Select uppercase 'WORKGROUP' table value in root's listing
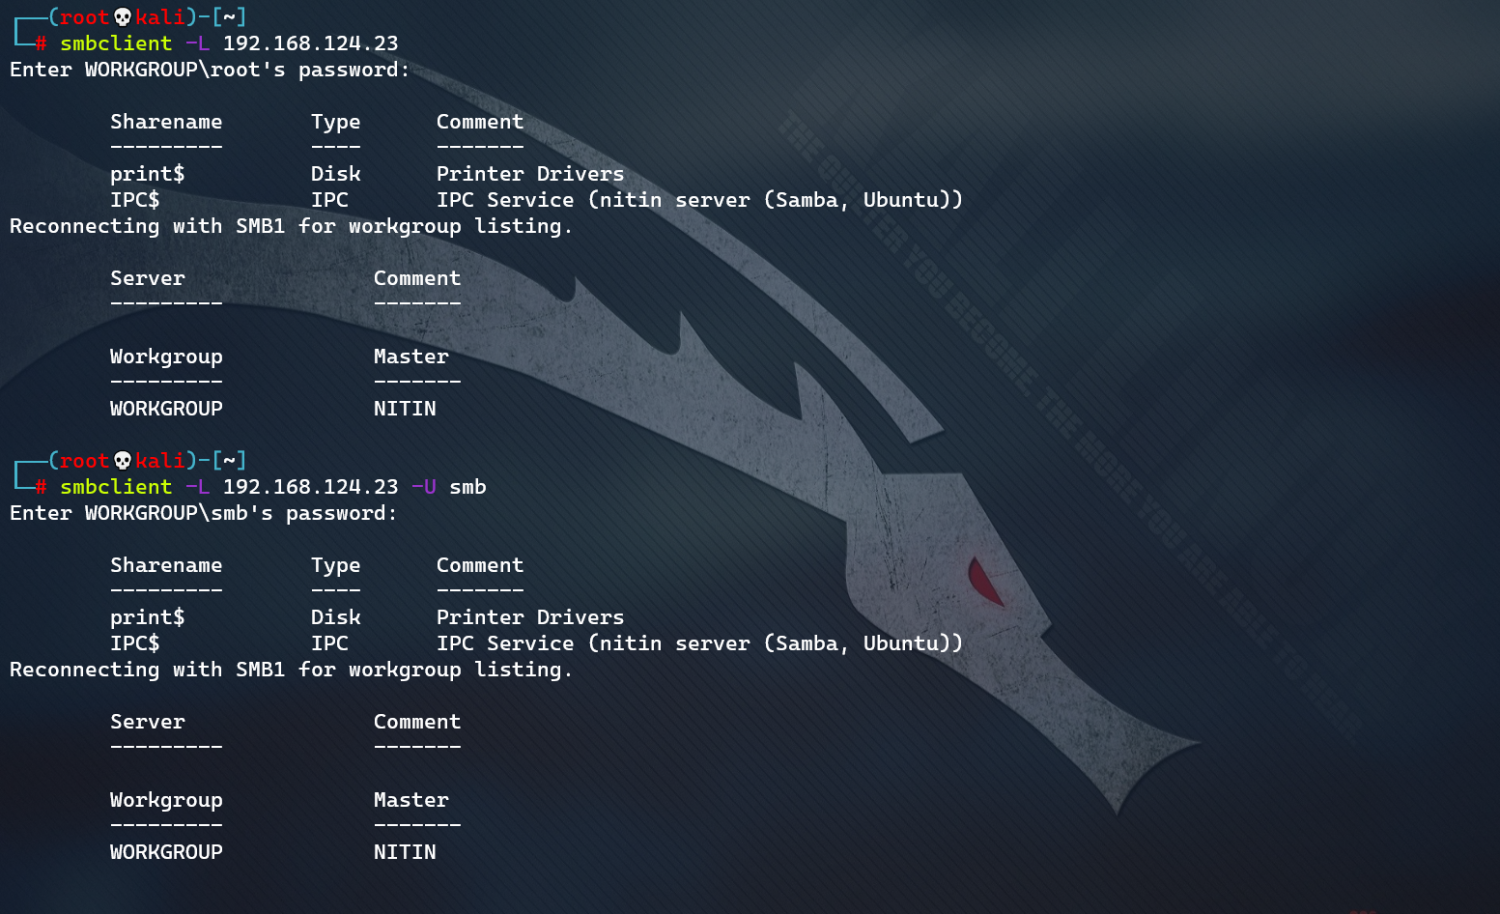 [166, 409]
